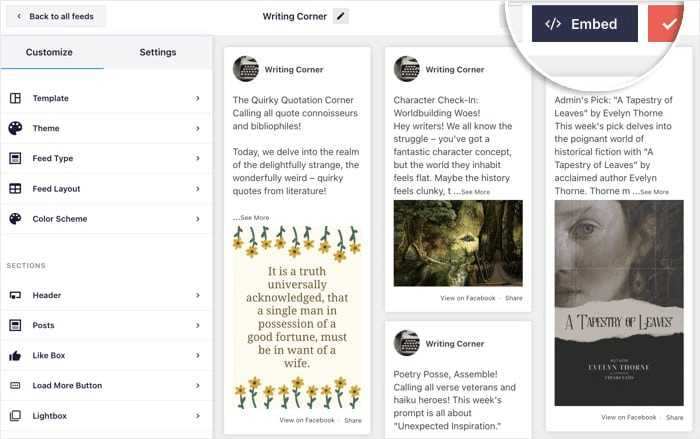This screenshot has height=439, width=700.
Task: Expand the Posts section arrow
Action: point(198,325)
